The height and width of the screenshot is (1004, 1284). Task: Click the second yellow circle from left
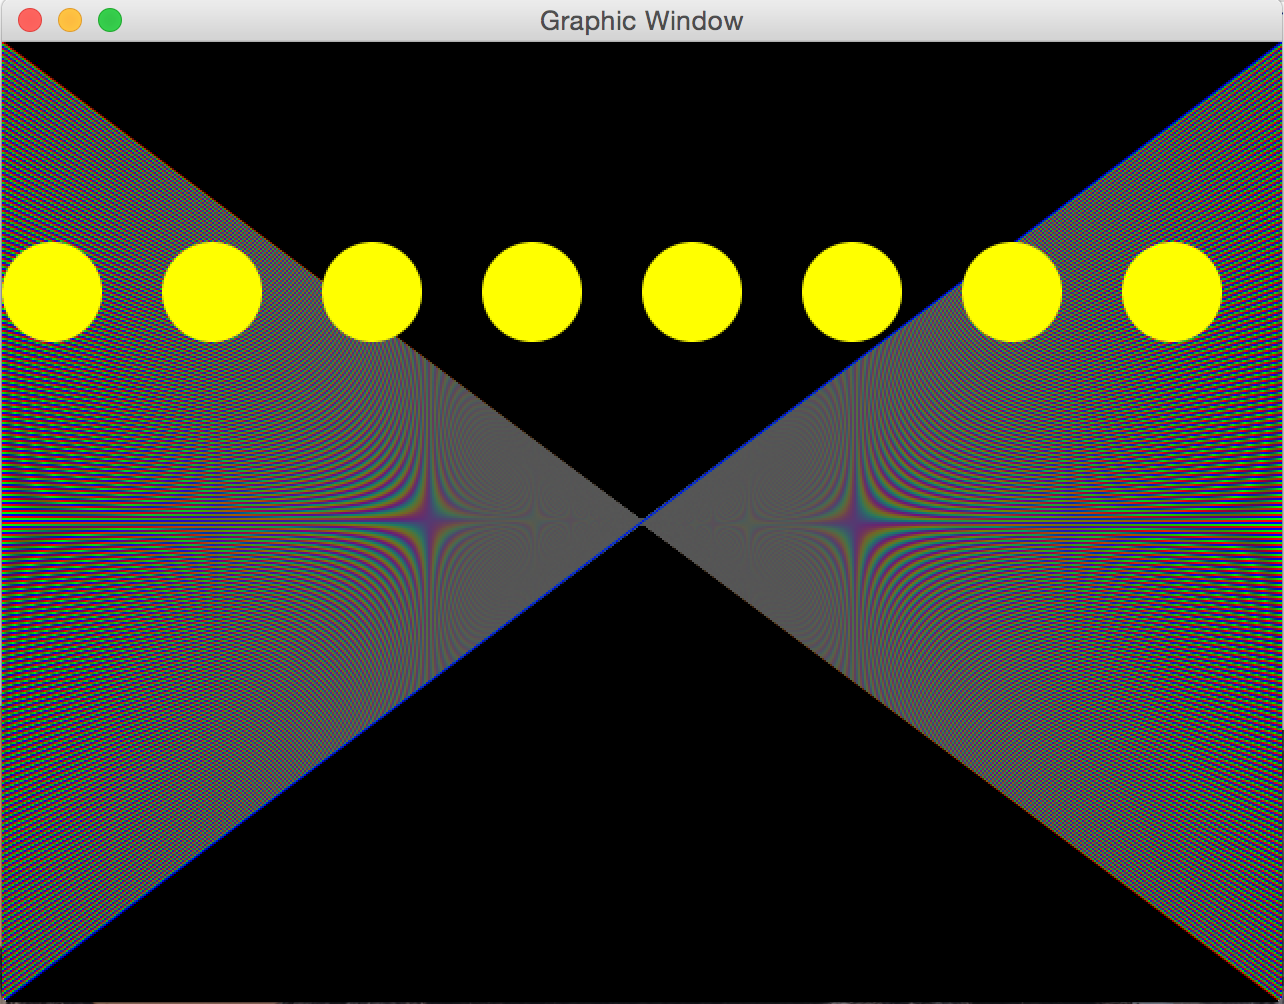point(212,292)
